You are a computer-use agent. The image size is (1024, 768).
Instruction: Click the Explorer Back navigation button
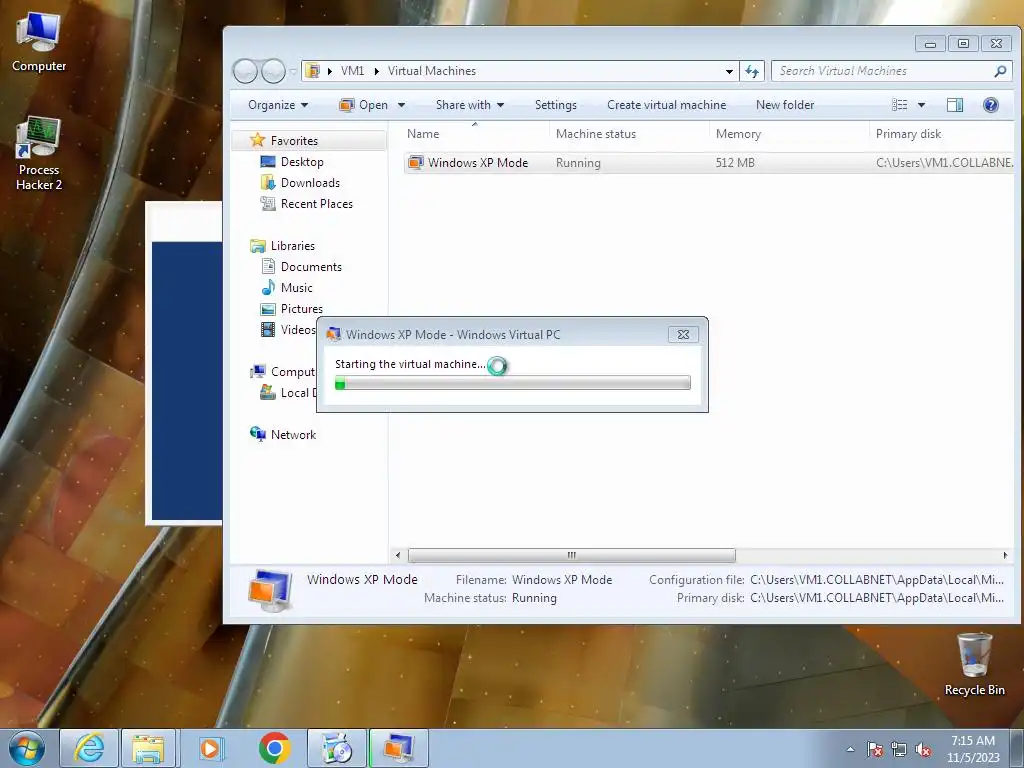(246, 71)
